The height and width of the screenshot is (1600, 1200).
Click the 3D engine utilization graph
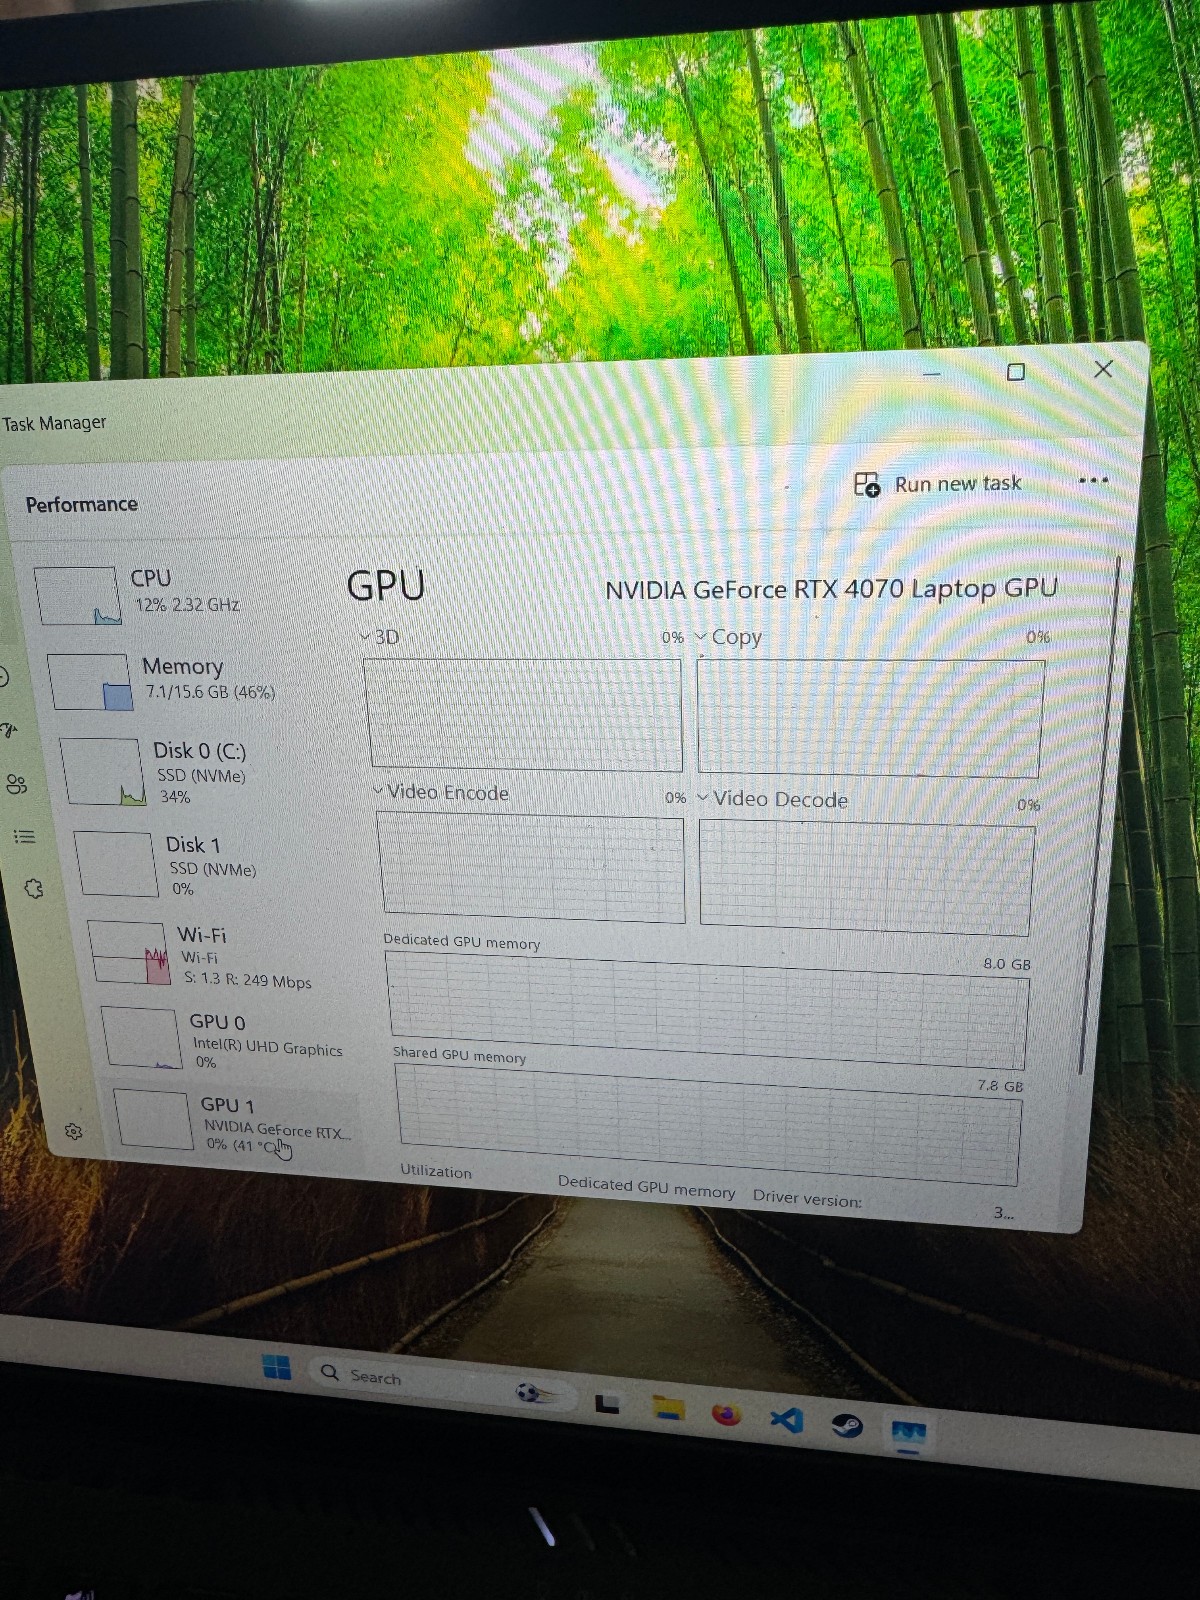(524, 714)
